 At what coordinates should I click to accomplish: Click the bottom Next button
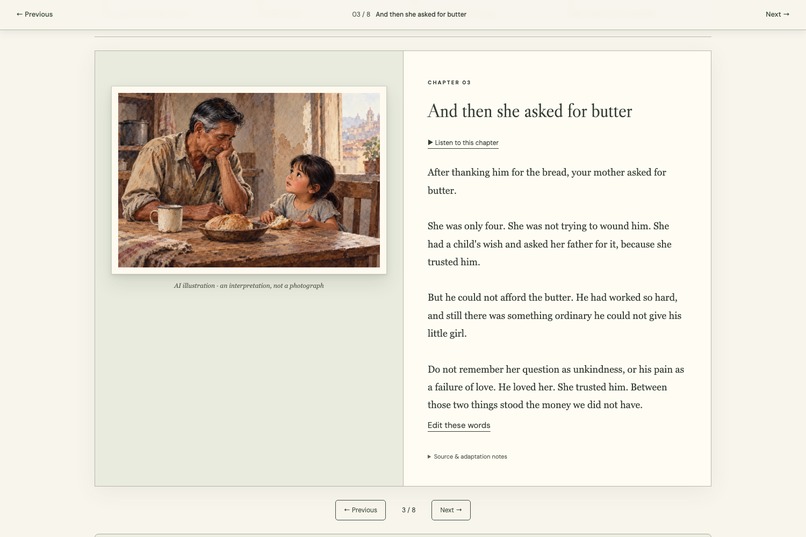[x=451, y=510]
